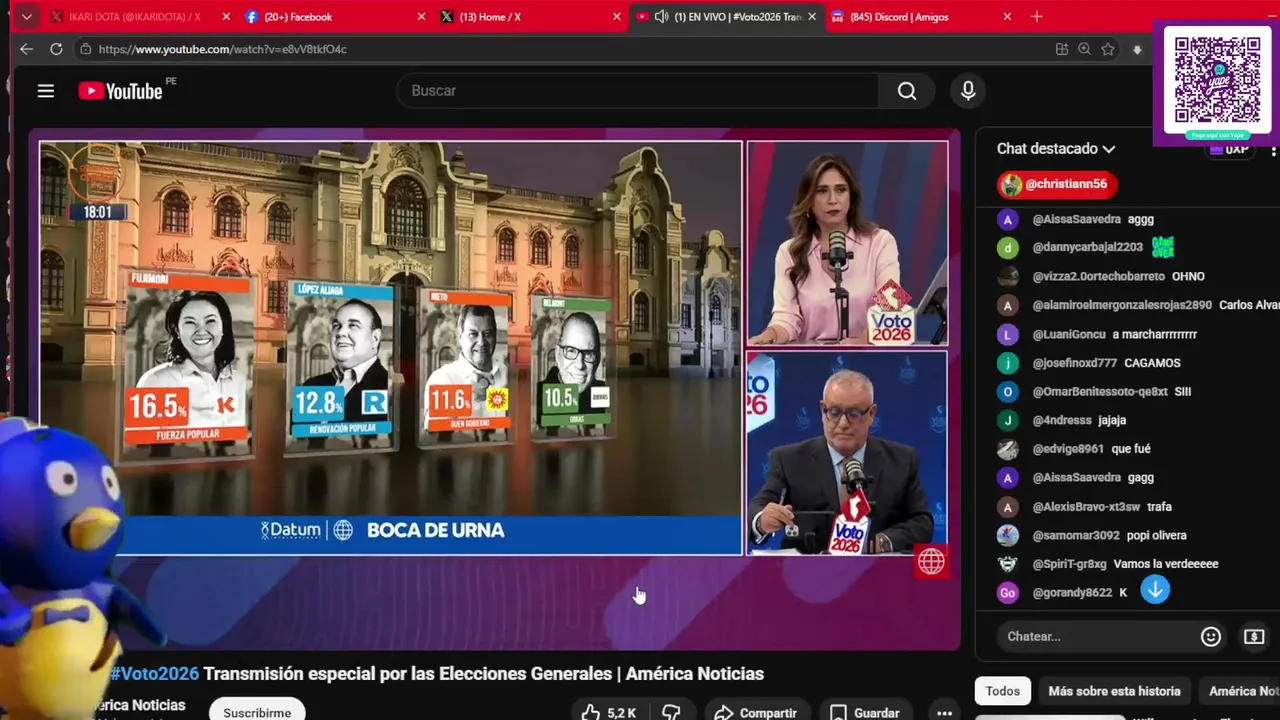
Task: Click the Yape QR code overlay
Action: click(1217, 83)
